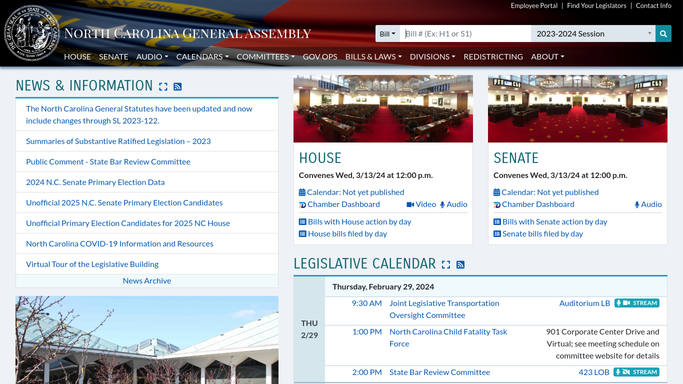The width and height of the screenshot is (683, 384).
Task: Open House Video stream link
Action: [421, 204]
